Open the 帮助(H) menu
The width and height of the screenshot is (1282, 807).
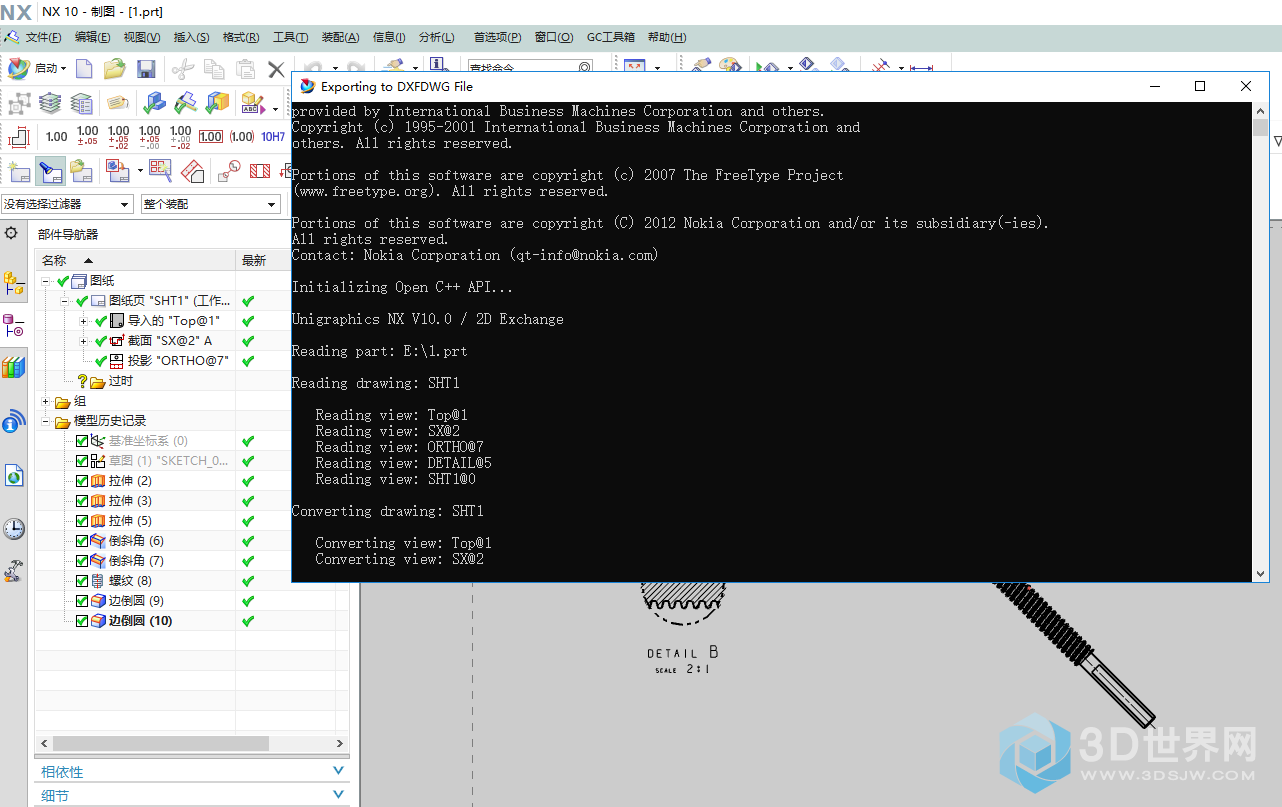pyautogui.click(x=667, y=37)
